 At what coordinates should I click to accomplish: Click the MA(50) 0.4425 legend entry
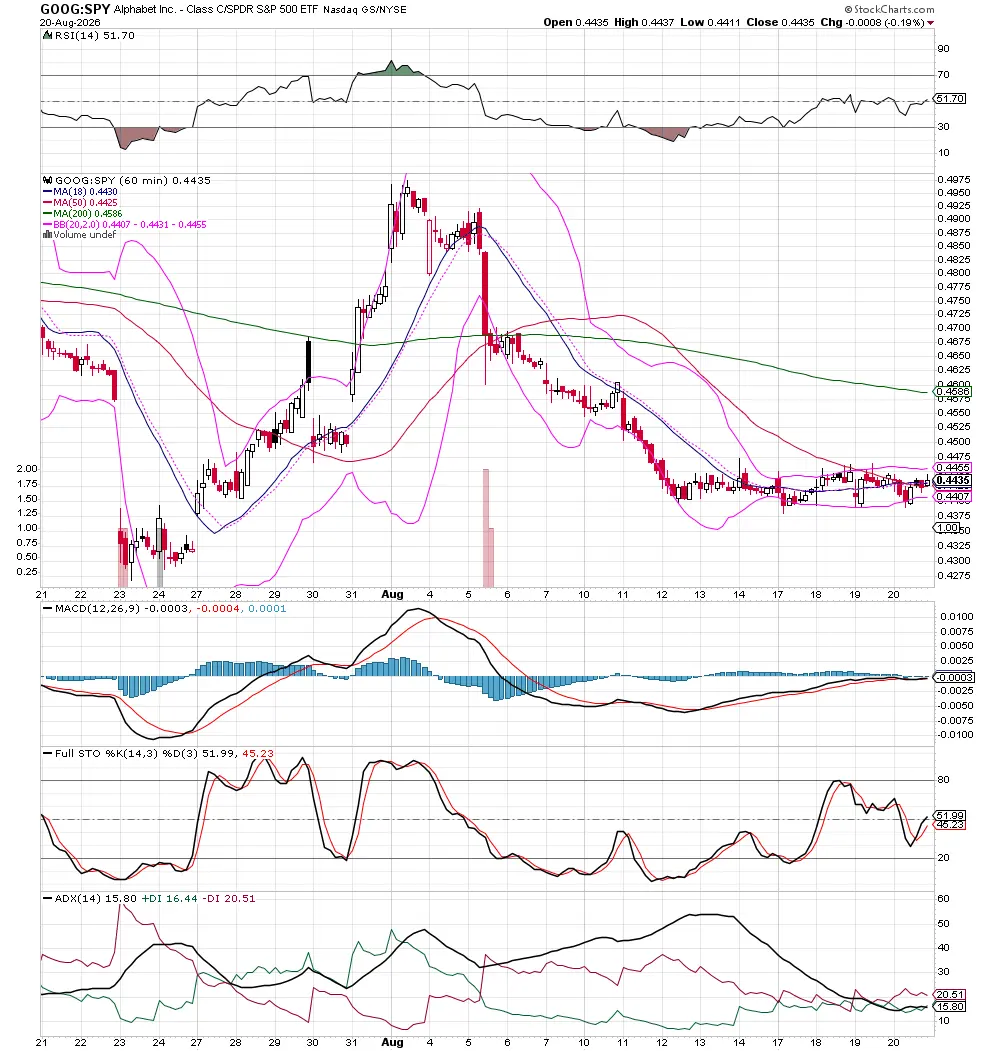pyautogui.click(x=85, y=202)
